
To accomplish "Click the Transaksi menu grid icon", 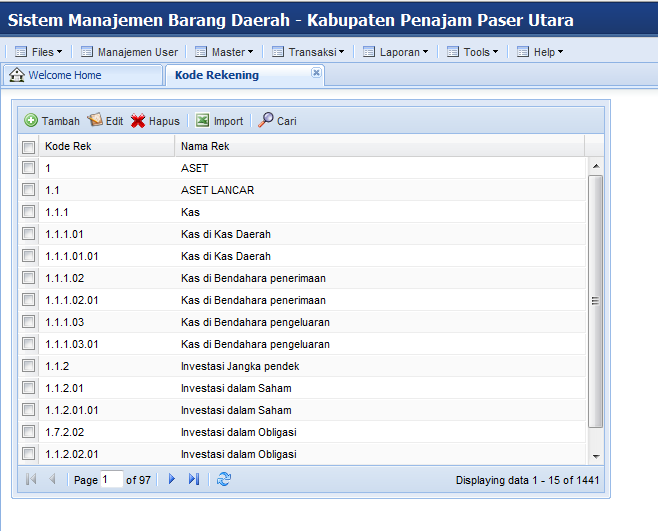I will (278, 52).
